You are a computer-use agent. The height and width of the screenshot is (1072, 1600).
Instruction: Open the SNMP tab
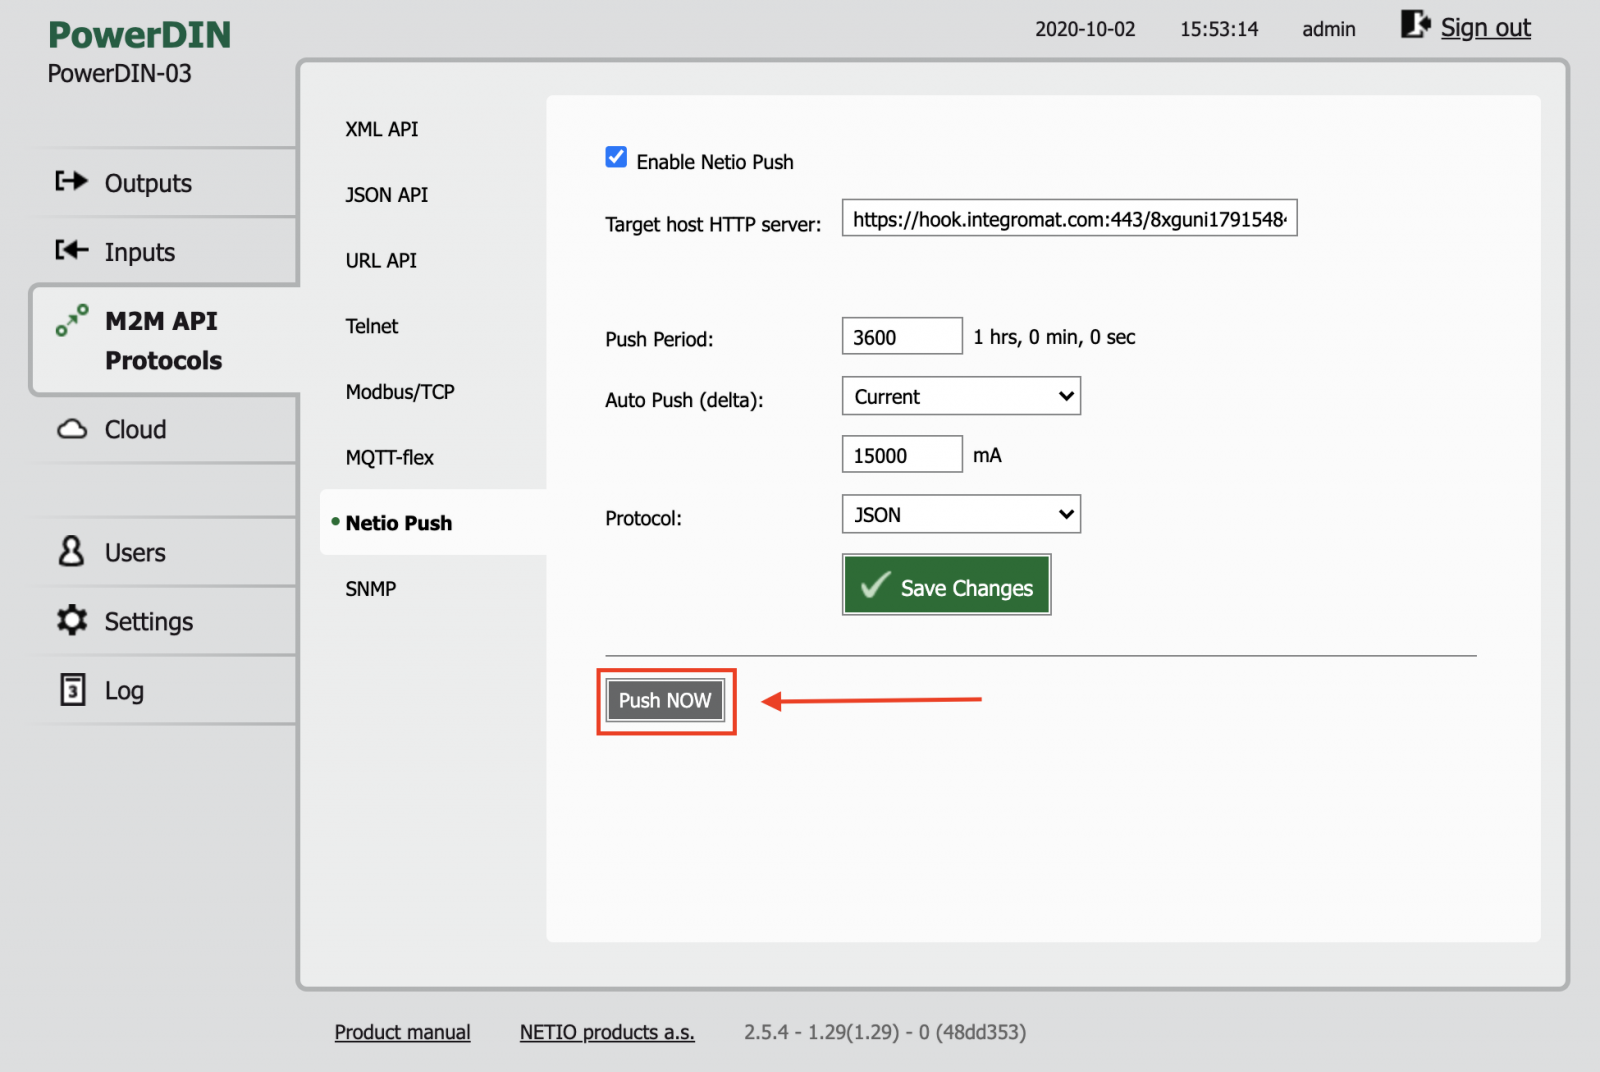click(x=371, y=589)
